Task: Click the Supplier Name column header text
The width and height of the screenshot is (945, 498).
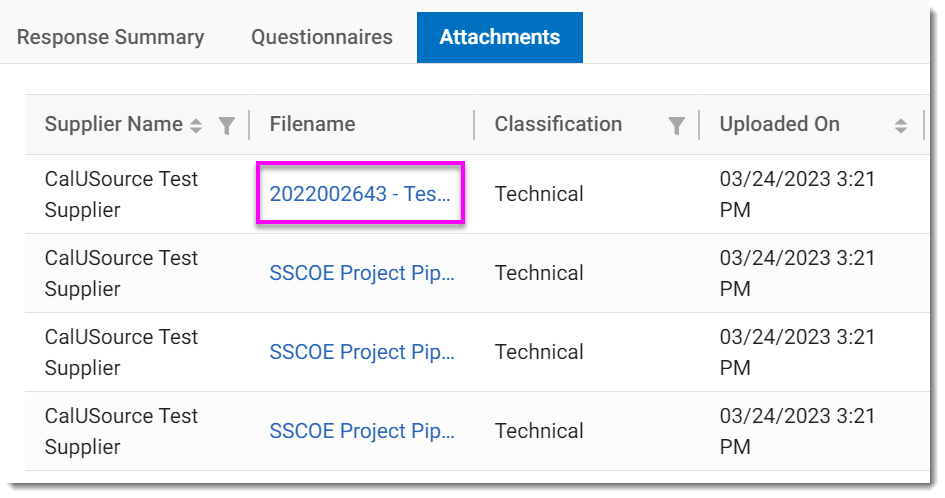Action: tap(113, 125)
